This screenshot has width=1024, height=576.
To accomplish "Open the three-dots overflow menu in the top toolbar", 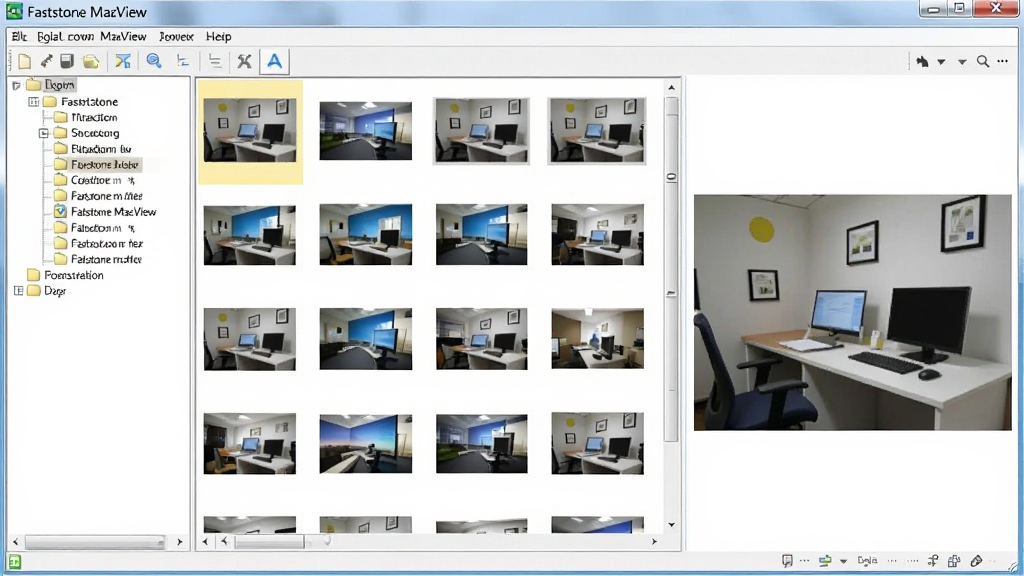I will pyautogui.click(x=1003, y=61).
